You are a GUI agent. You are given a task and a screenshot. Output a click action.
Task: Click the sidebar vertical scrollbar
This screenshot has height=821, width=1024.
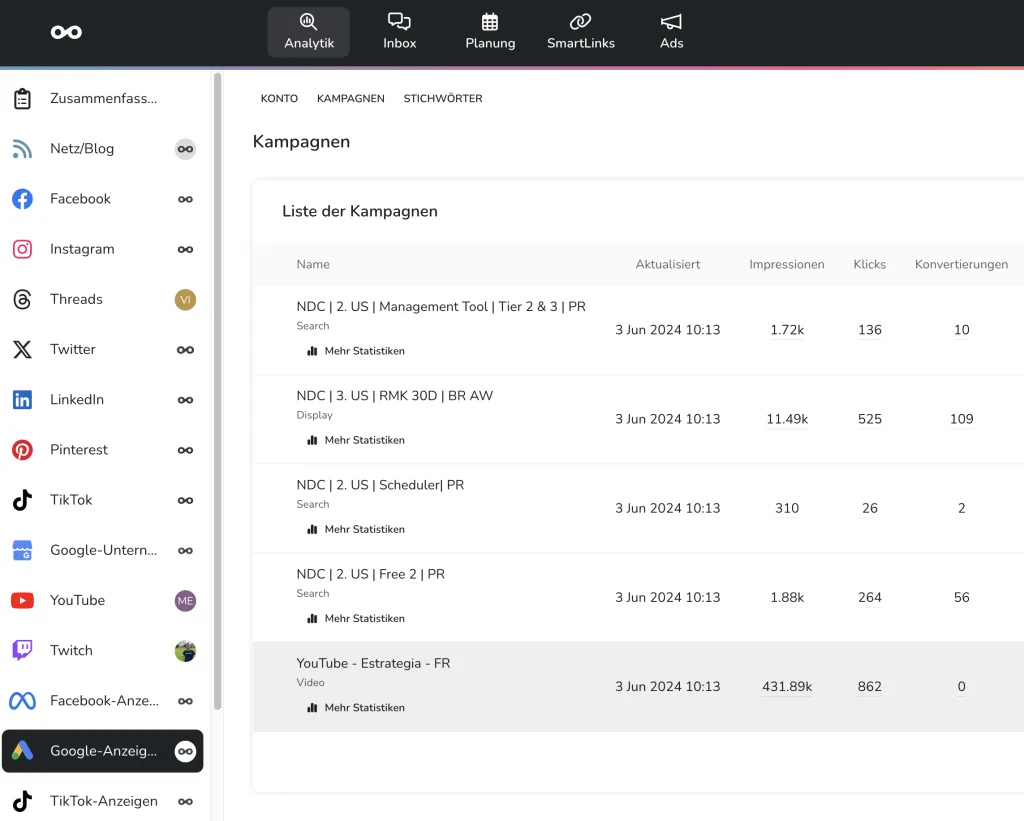click(x=217, y=390)
